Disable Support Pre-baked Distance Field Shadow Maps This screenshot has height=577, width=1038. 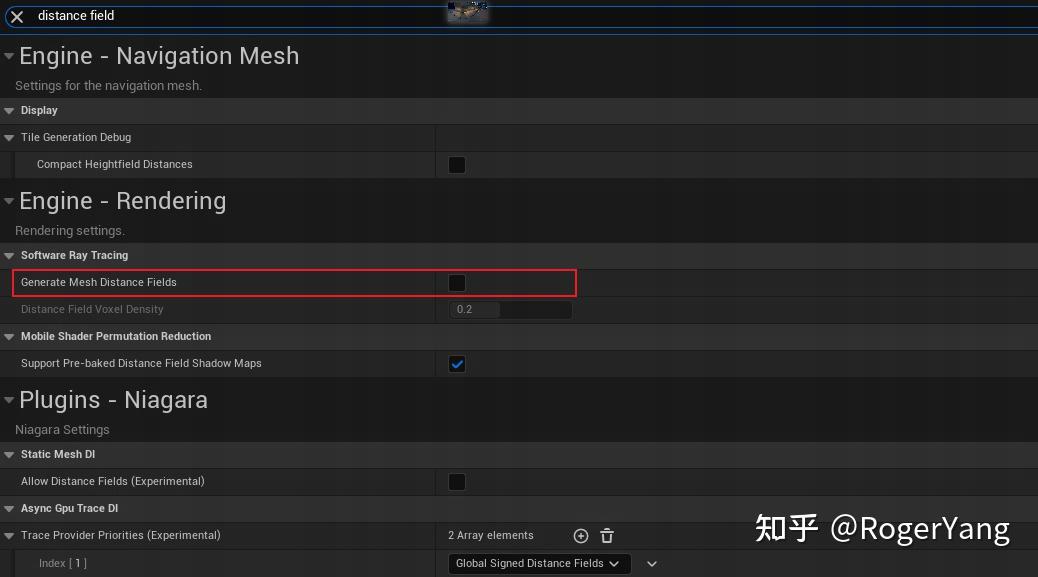click(x=457, y=364)
